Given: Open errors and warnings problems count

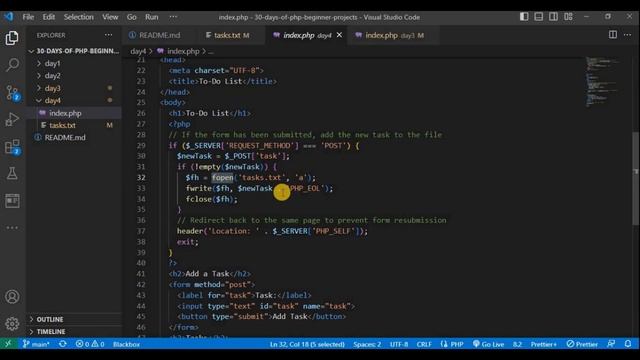Looking at the screenshot, I should pos(90,344).
